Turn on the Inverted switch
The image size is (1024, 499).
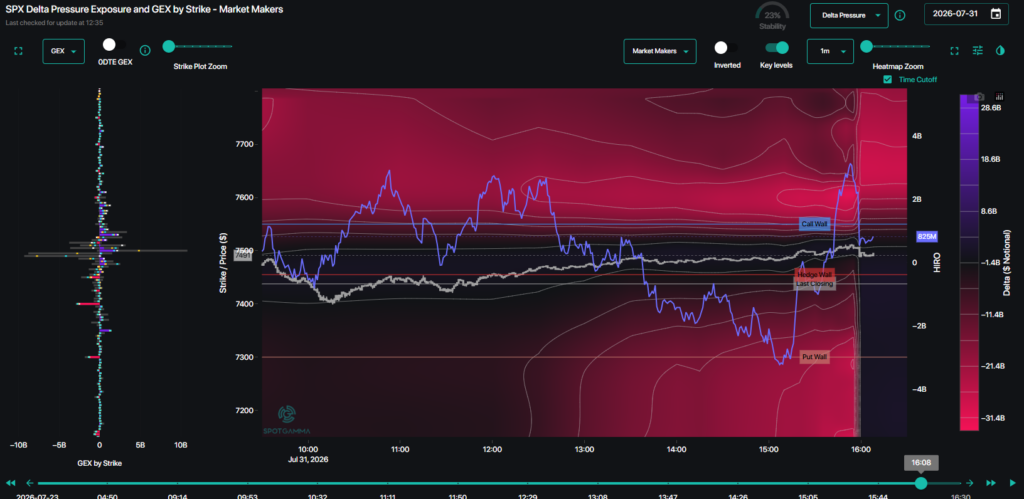726,48
